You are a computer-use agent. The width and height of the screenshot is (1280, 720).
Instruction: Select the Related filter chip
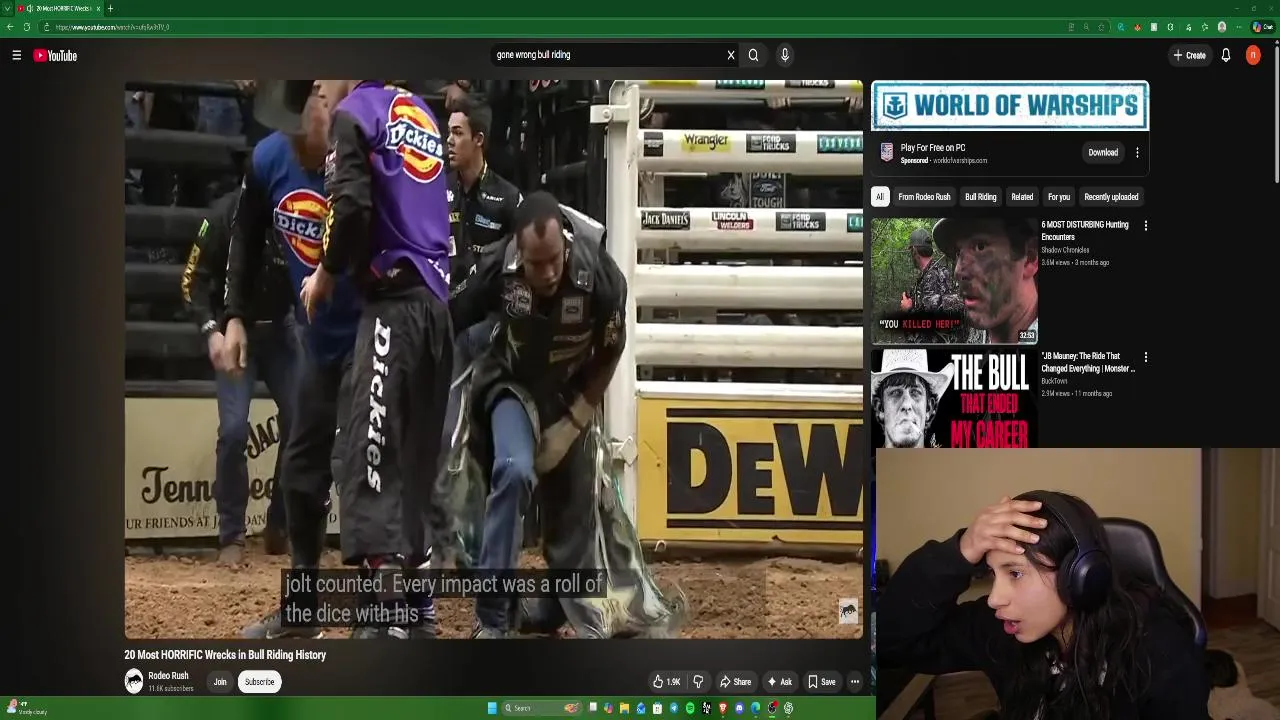click(1022, 197)
